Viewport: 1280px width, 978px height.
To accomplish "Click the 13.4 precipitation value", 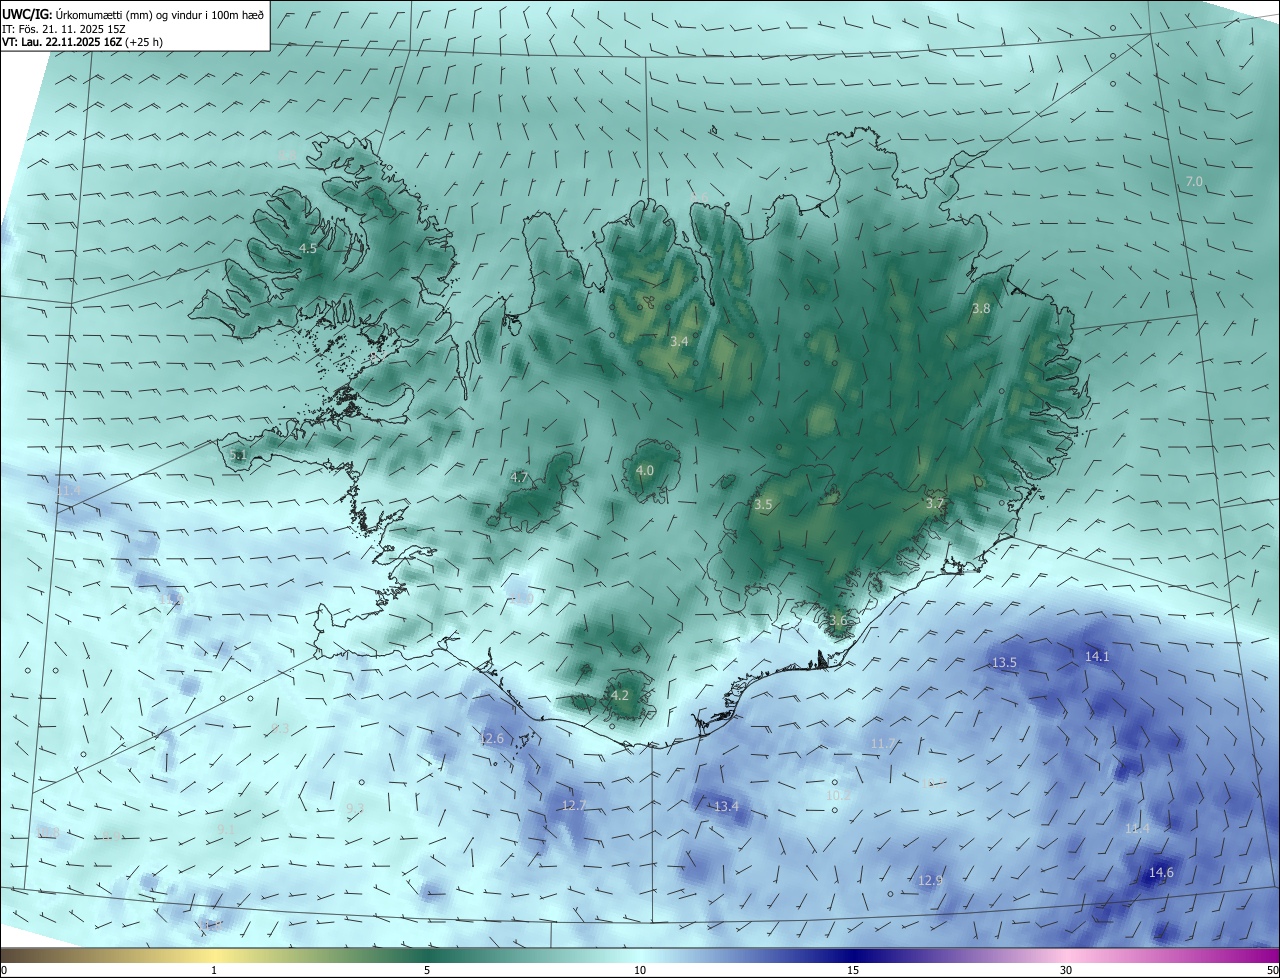I will [727, 806].
